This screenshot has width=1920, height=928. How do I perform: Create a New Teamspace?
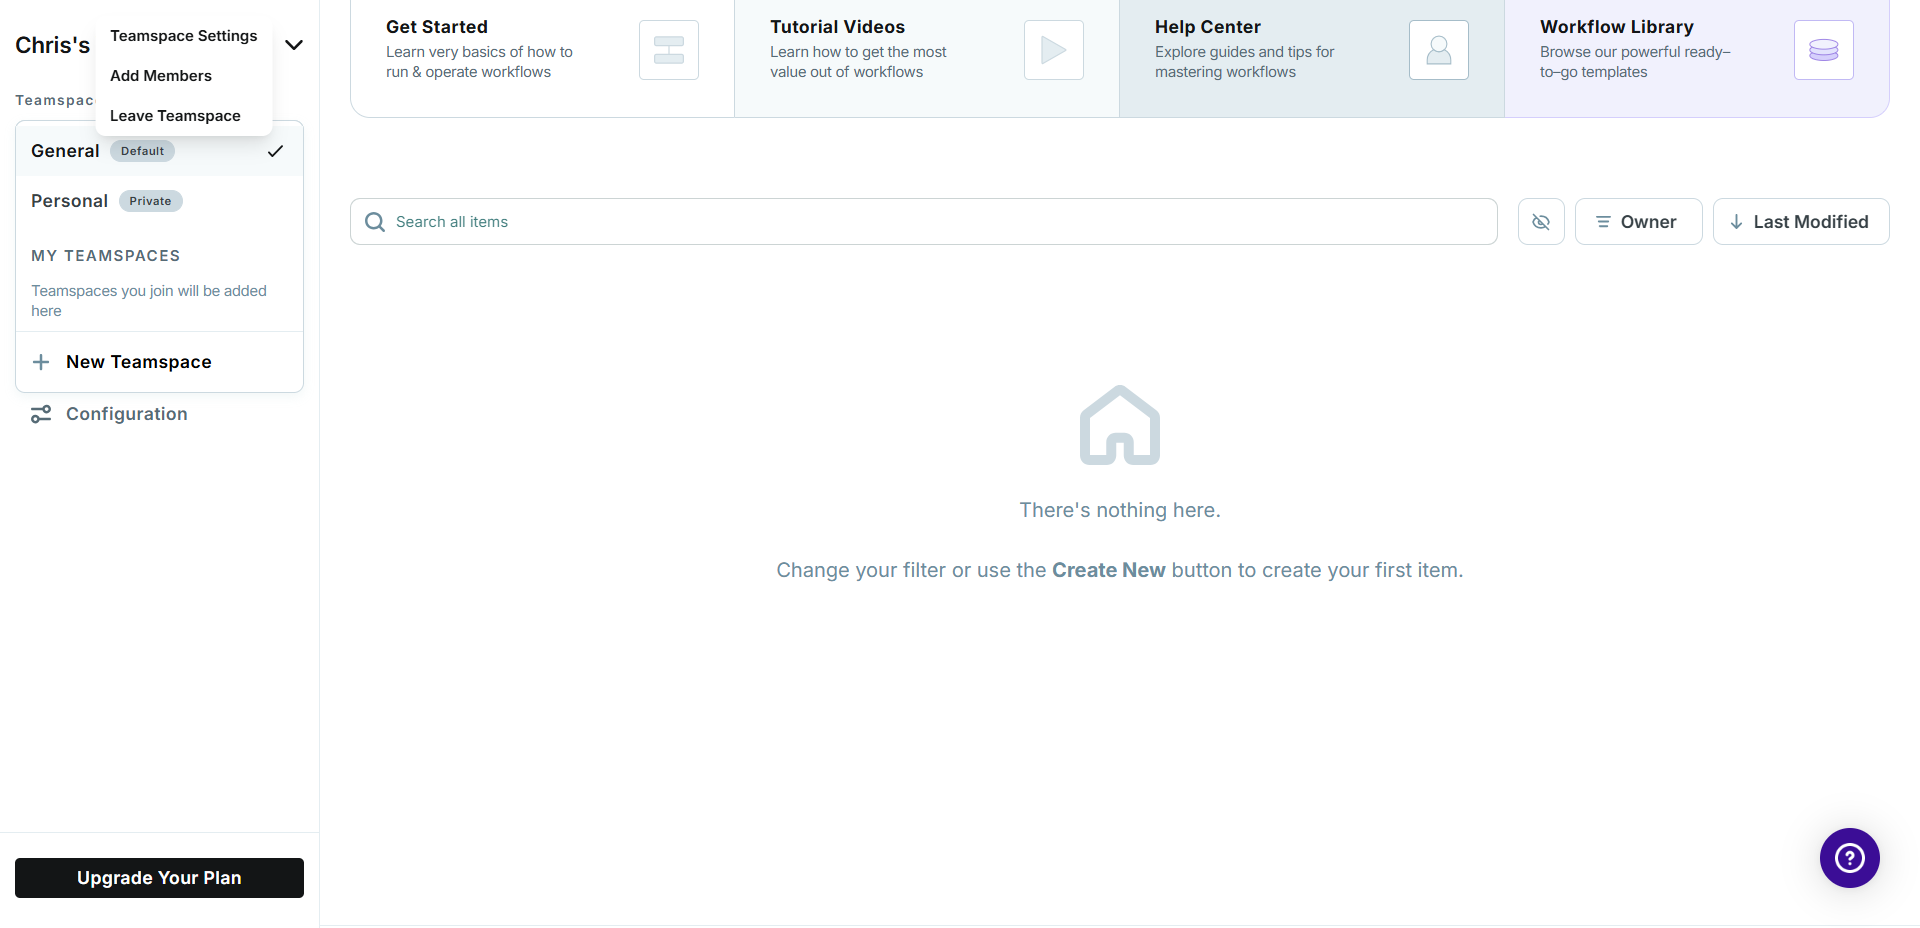tap(159, 362)
